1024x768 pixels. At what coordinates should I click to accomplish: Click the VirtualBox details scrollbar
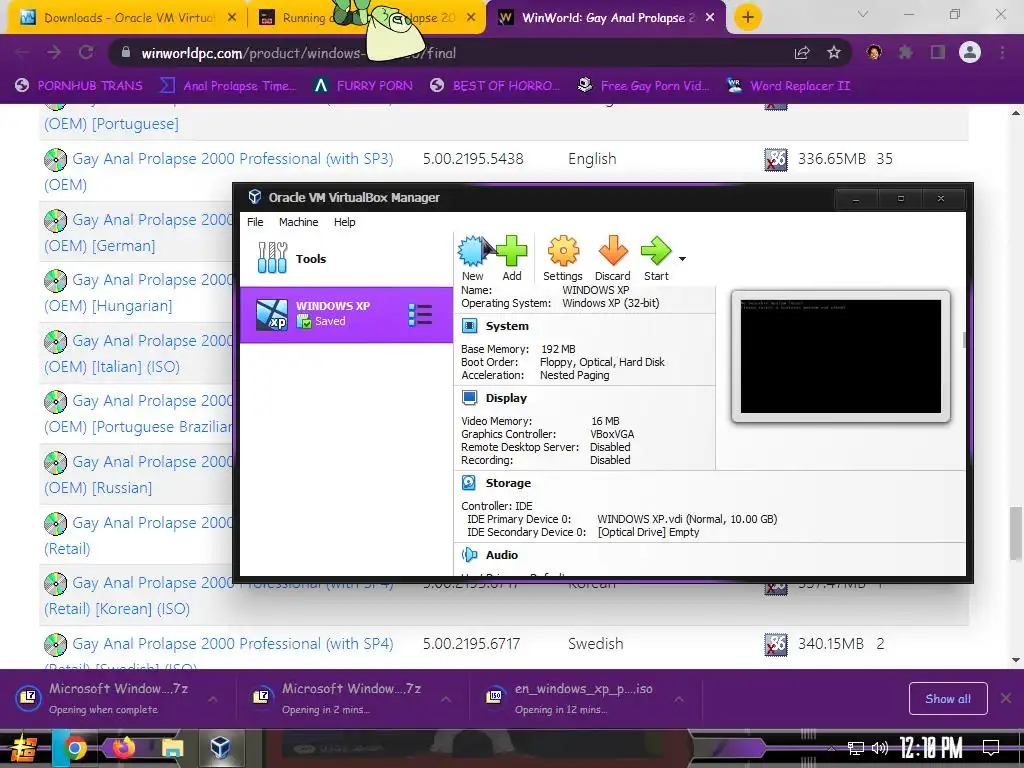964,340
